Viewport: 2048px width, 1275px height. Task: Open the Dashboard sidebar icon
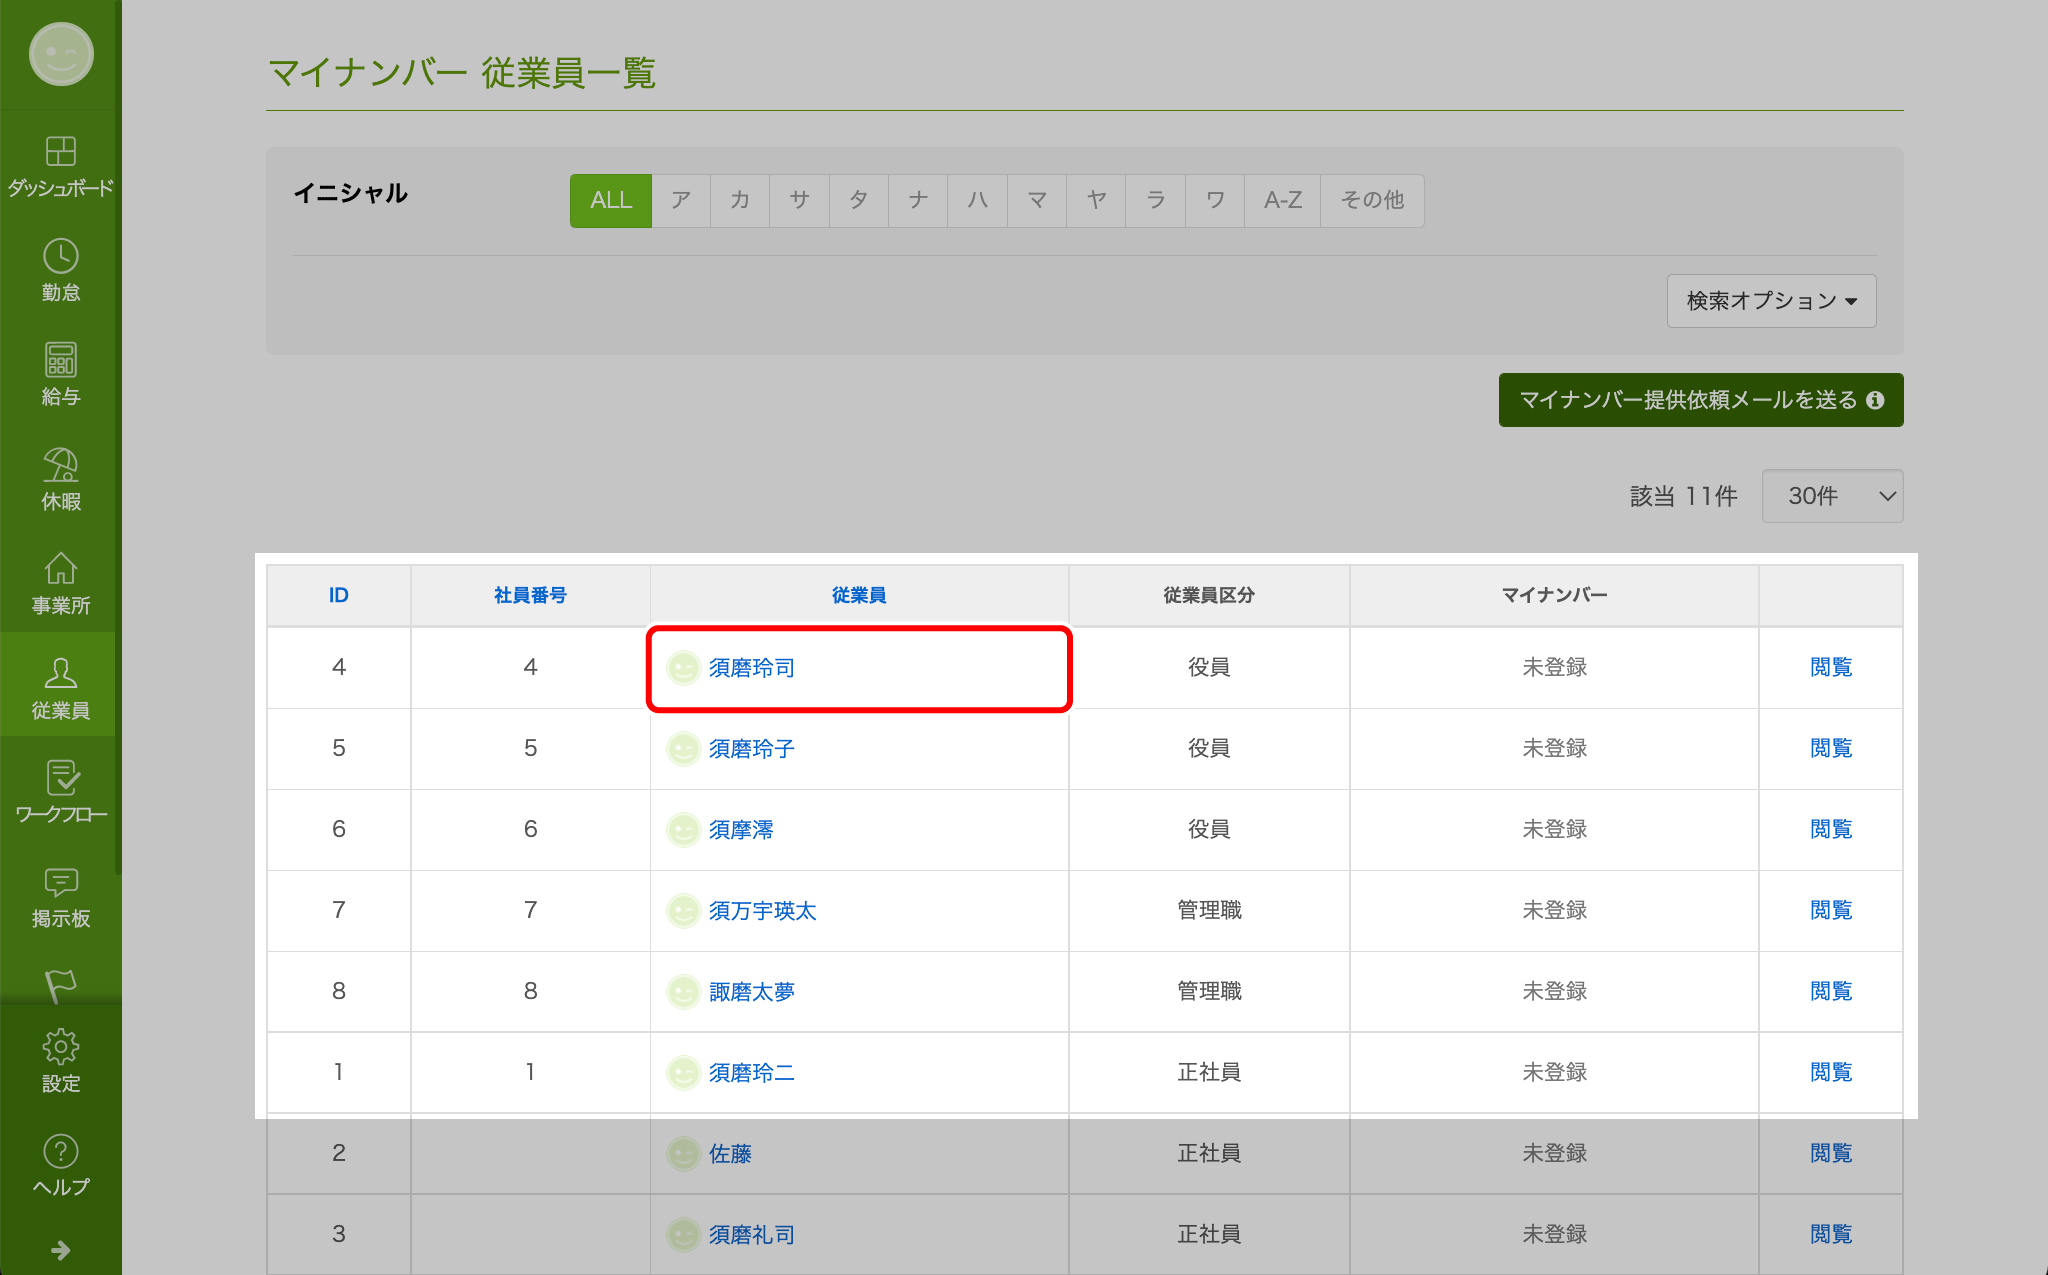click(x=60, y=152)
